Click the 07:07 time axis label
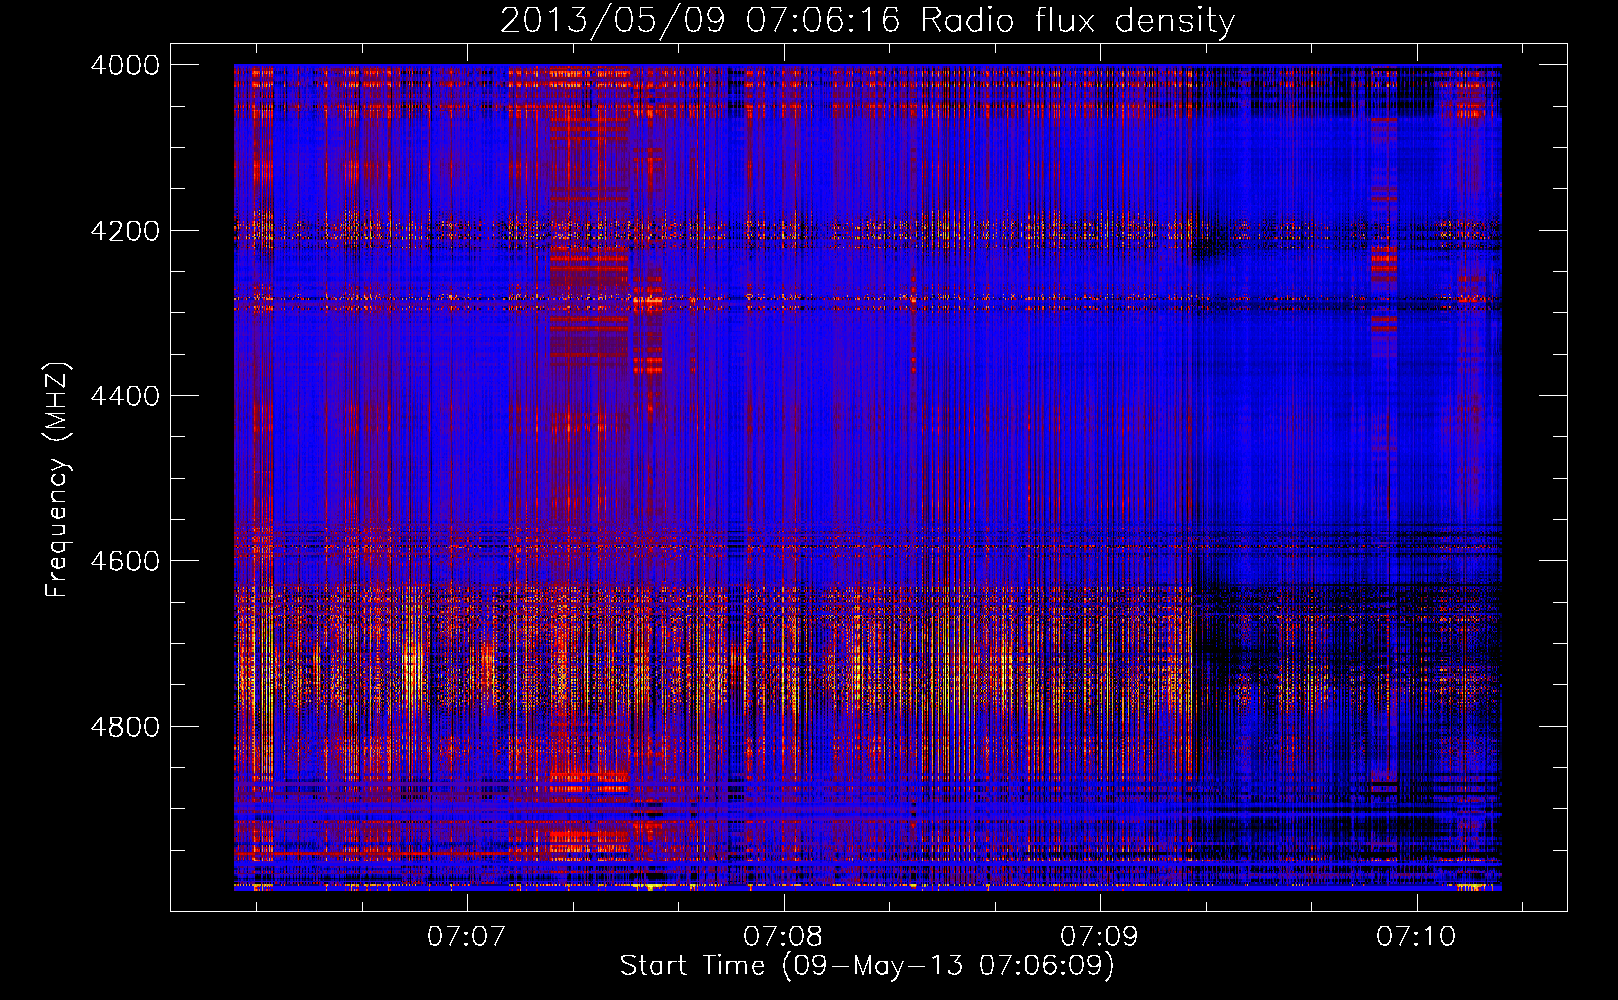 point(466,937)
